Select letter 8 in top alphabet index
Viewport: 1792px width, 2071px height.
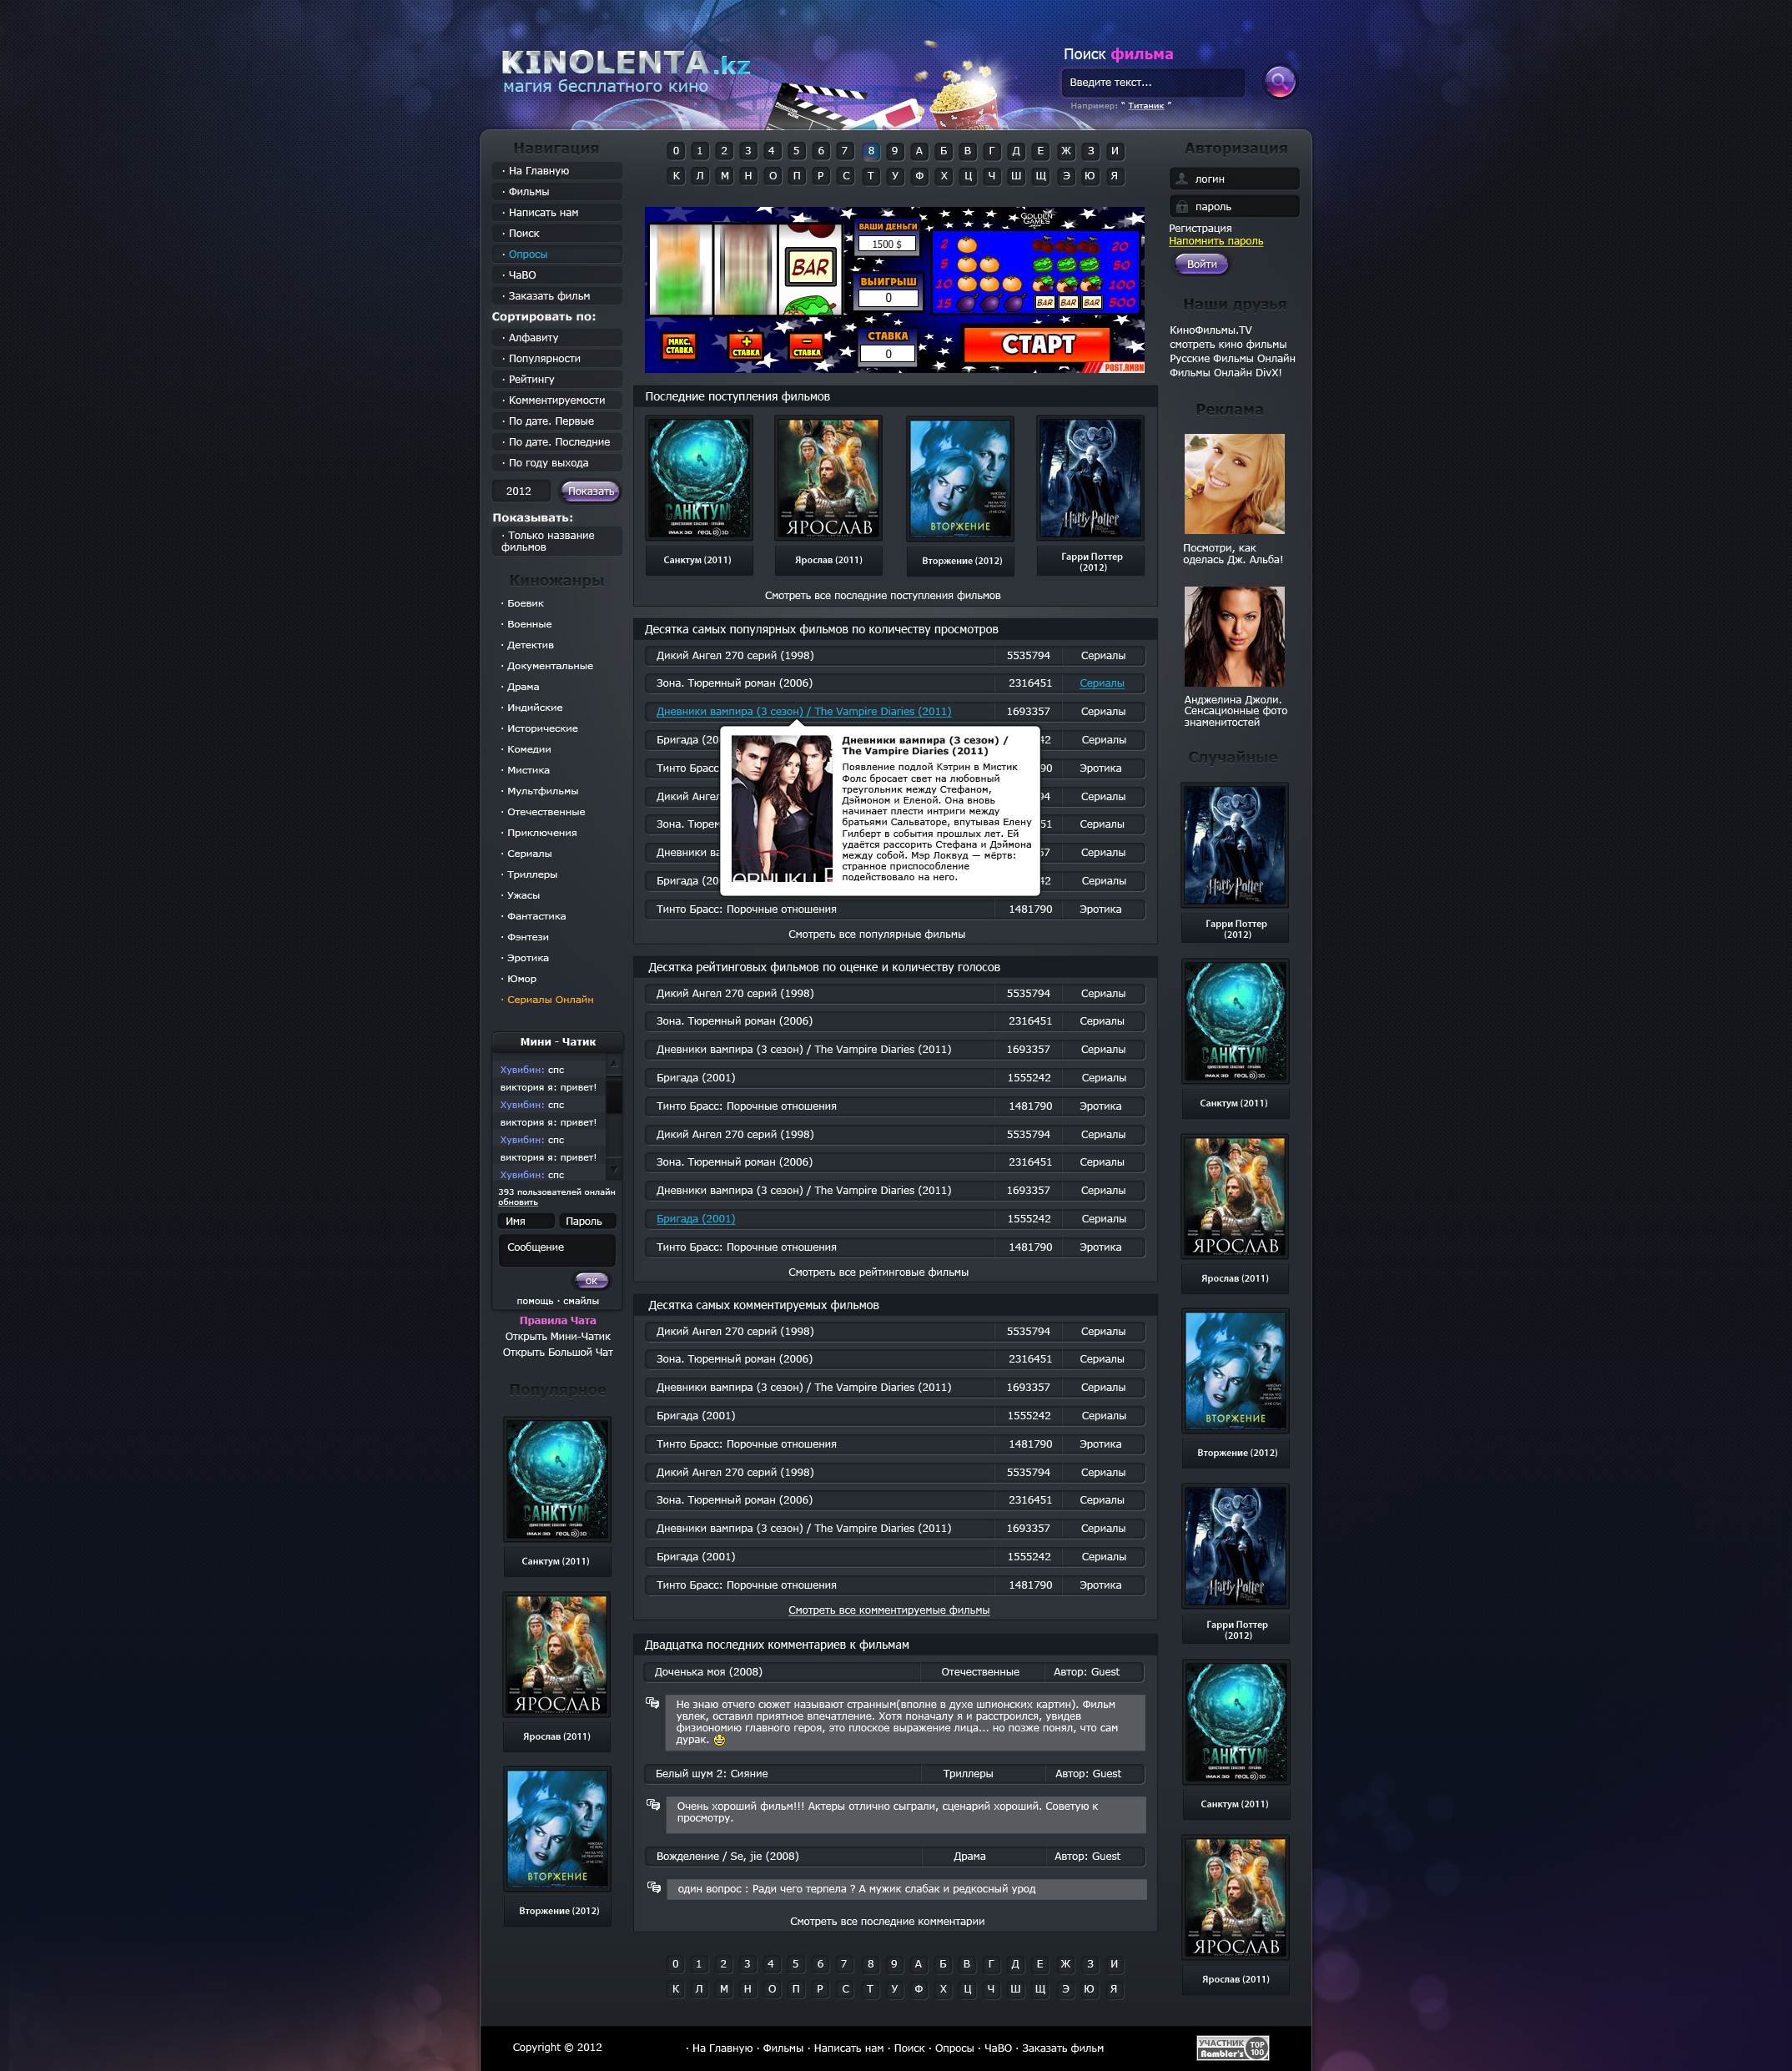click(x=871, y=151)
